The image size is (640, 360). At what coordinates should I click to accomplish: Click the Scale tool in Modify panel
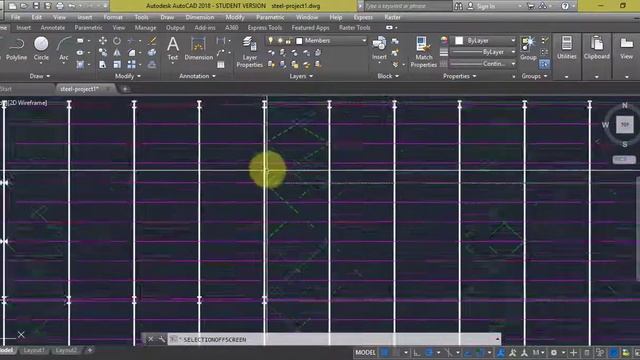coord(117,64)
